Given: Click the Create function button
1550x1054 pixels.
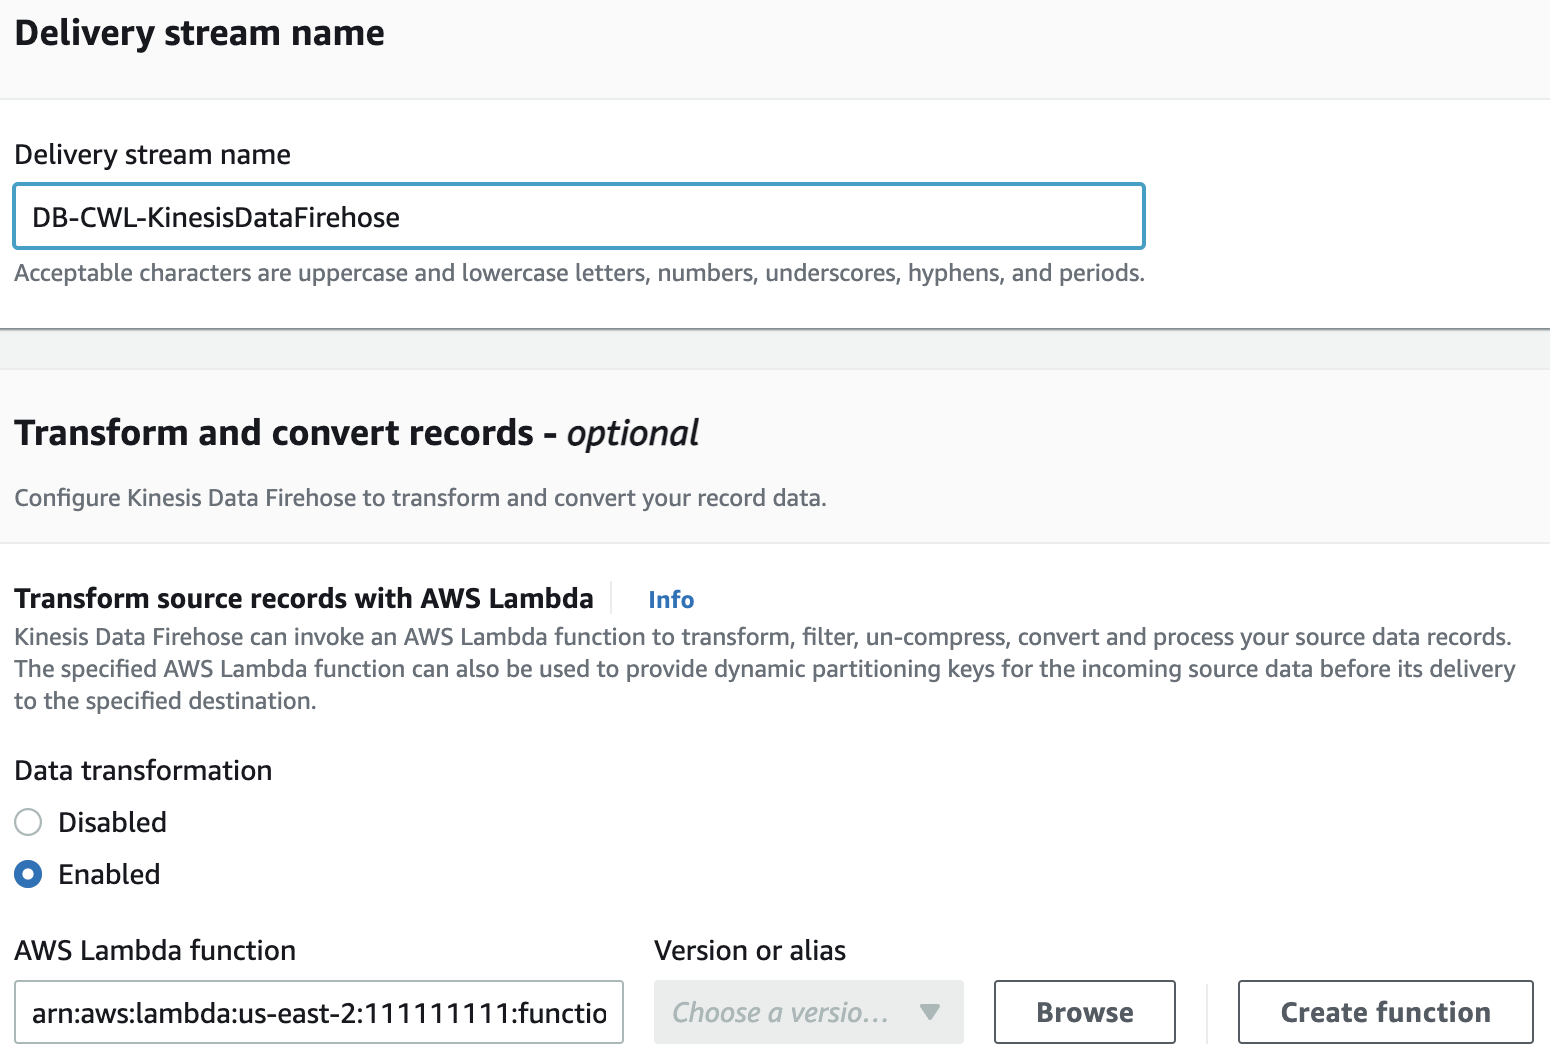Looking at the screenshot, I should 1385,1012.
